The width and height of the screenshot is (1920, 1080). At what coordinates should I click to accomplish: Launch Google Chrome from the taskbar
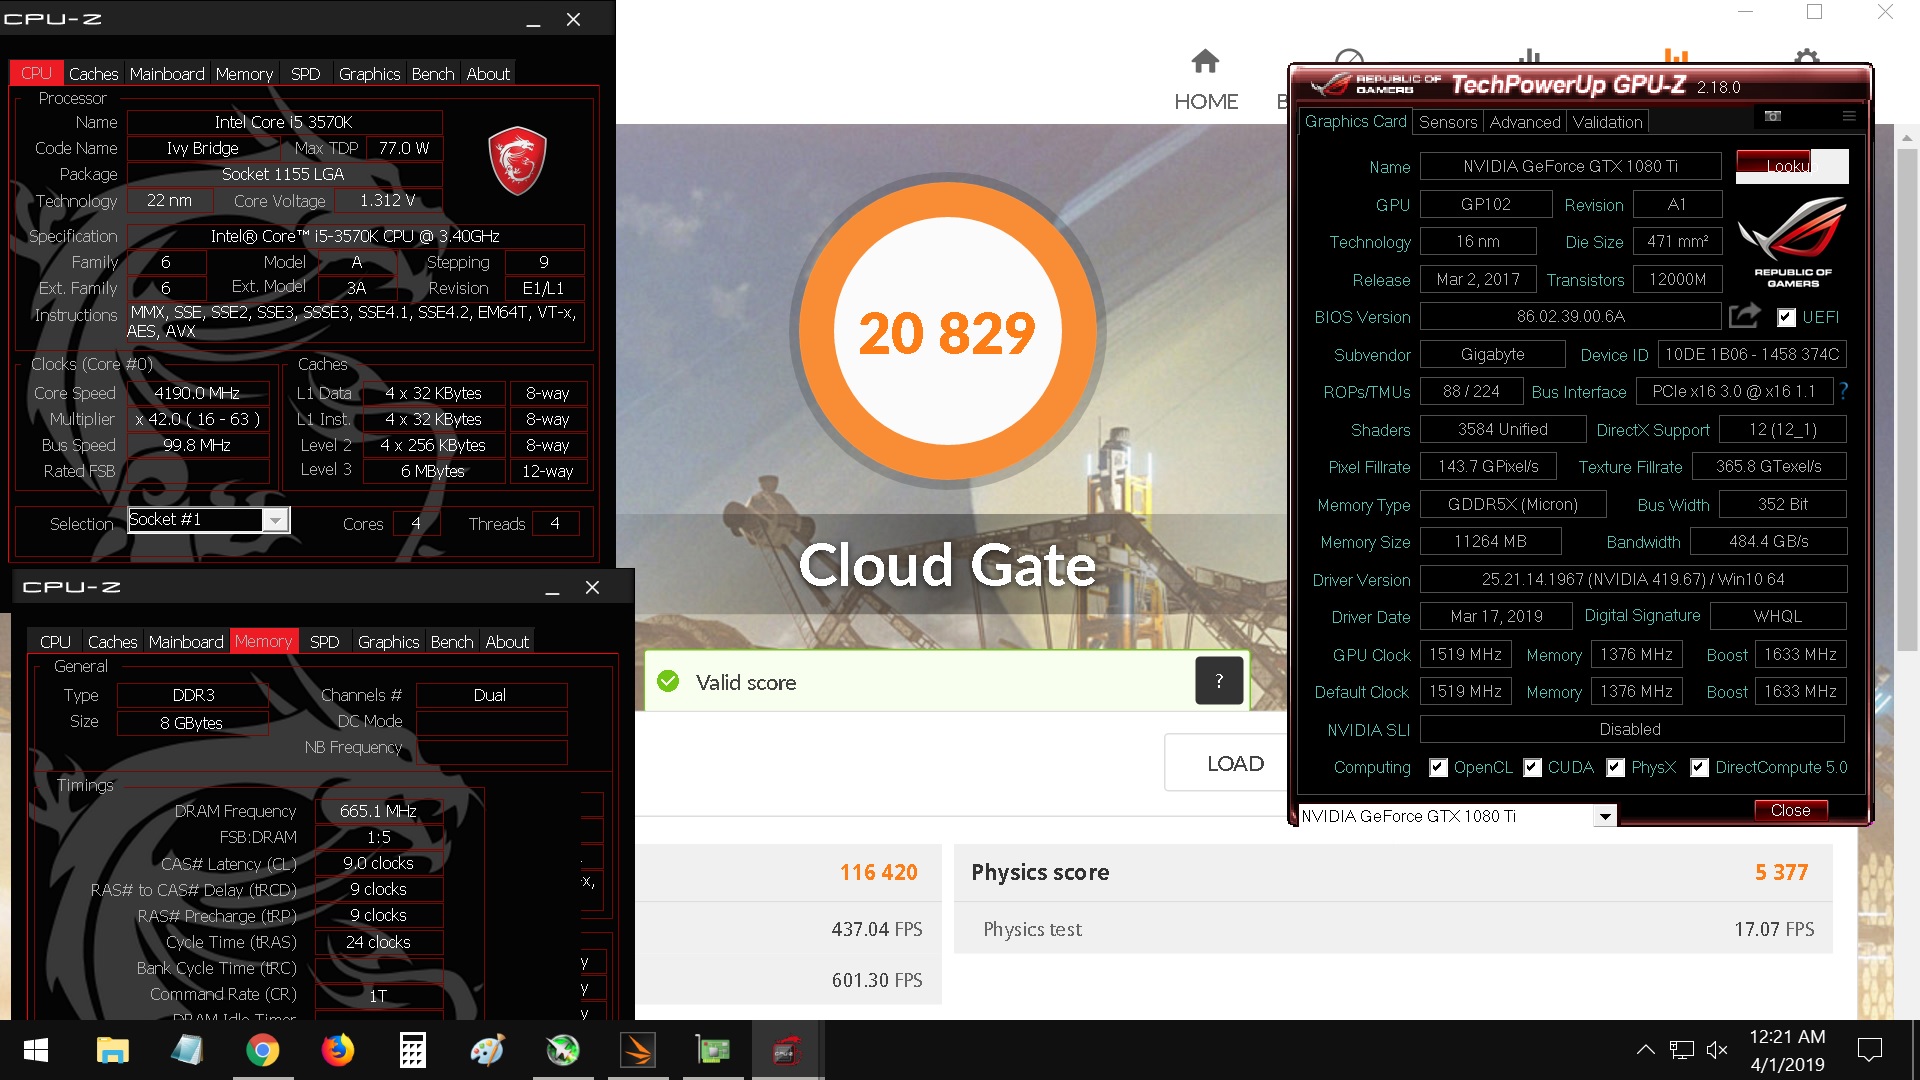pos(262,1050)
